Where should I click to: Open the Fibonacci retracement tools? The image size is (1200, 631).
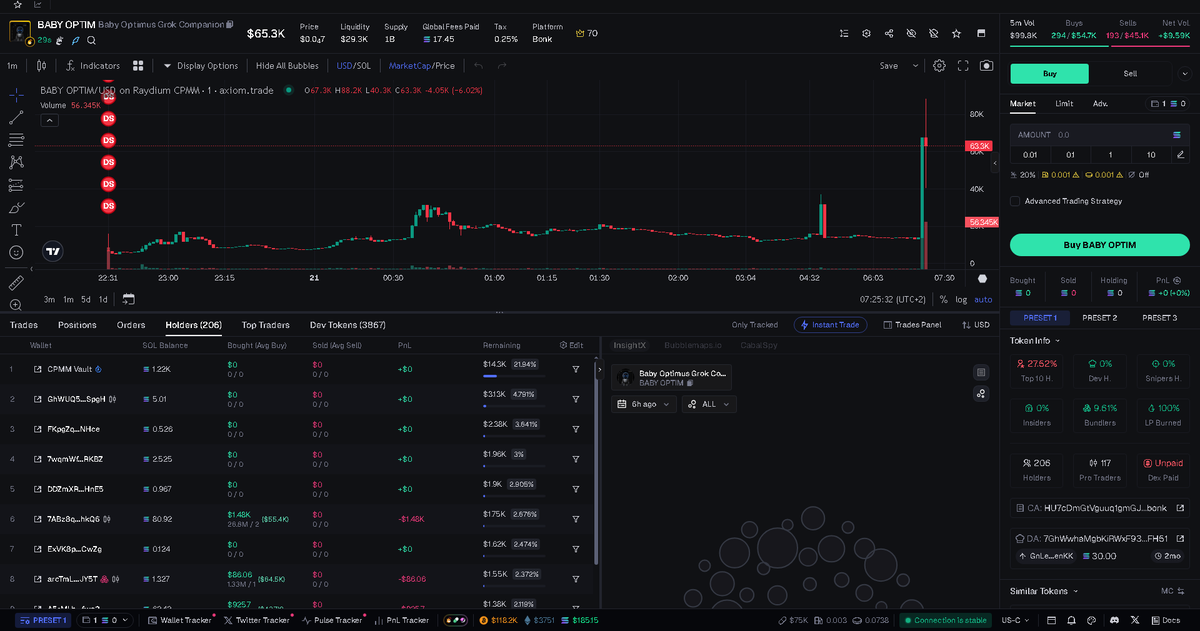point(16,140)
